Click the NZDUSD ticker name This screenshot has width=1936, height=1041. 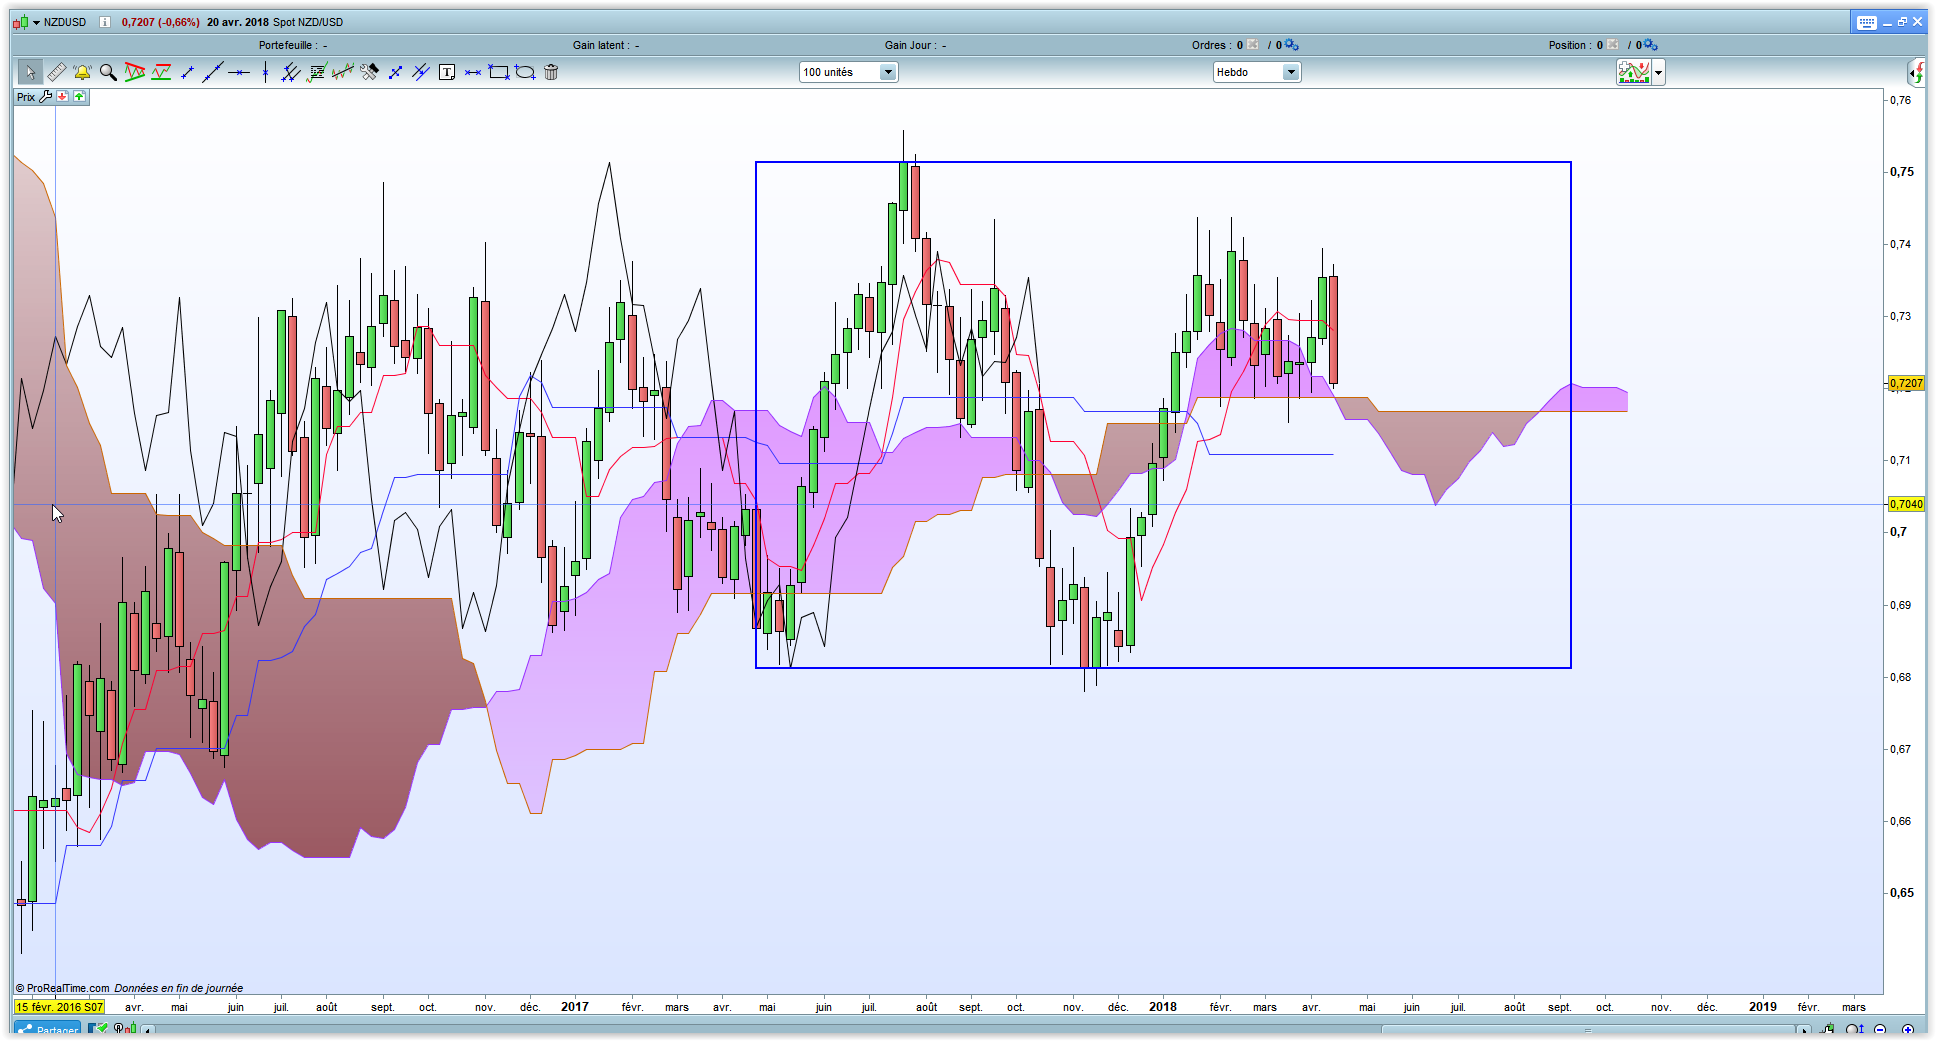[65, 22]
